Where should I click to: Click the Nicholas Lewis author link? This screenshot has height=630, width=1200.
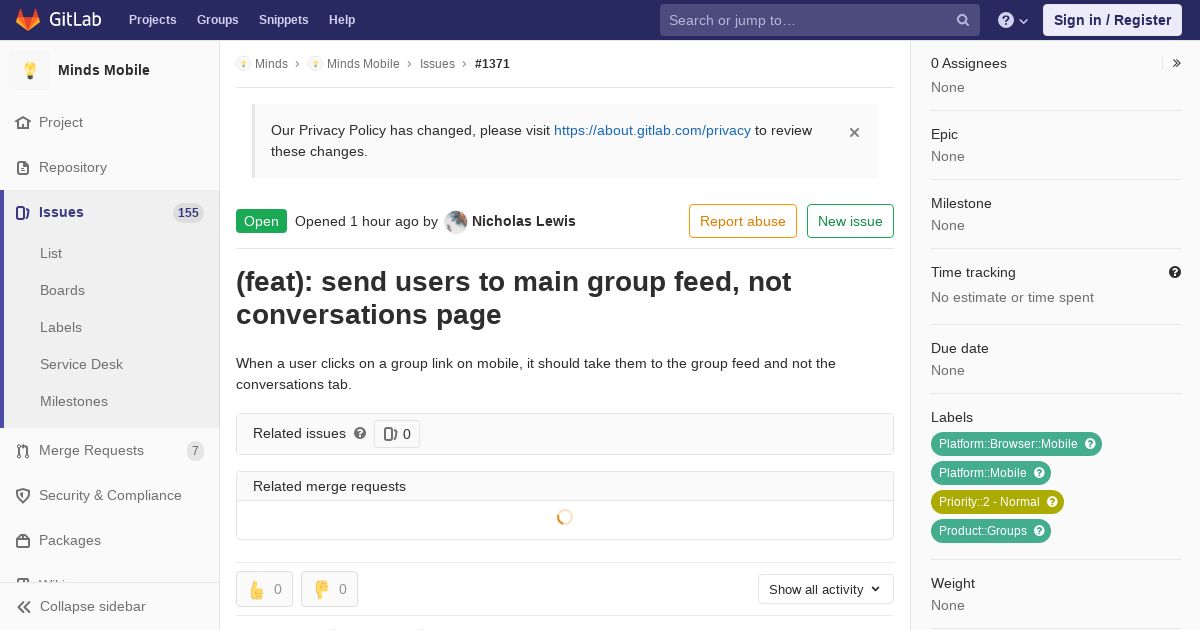click(x=523, y=221)
